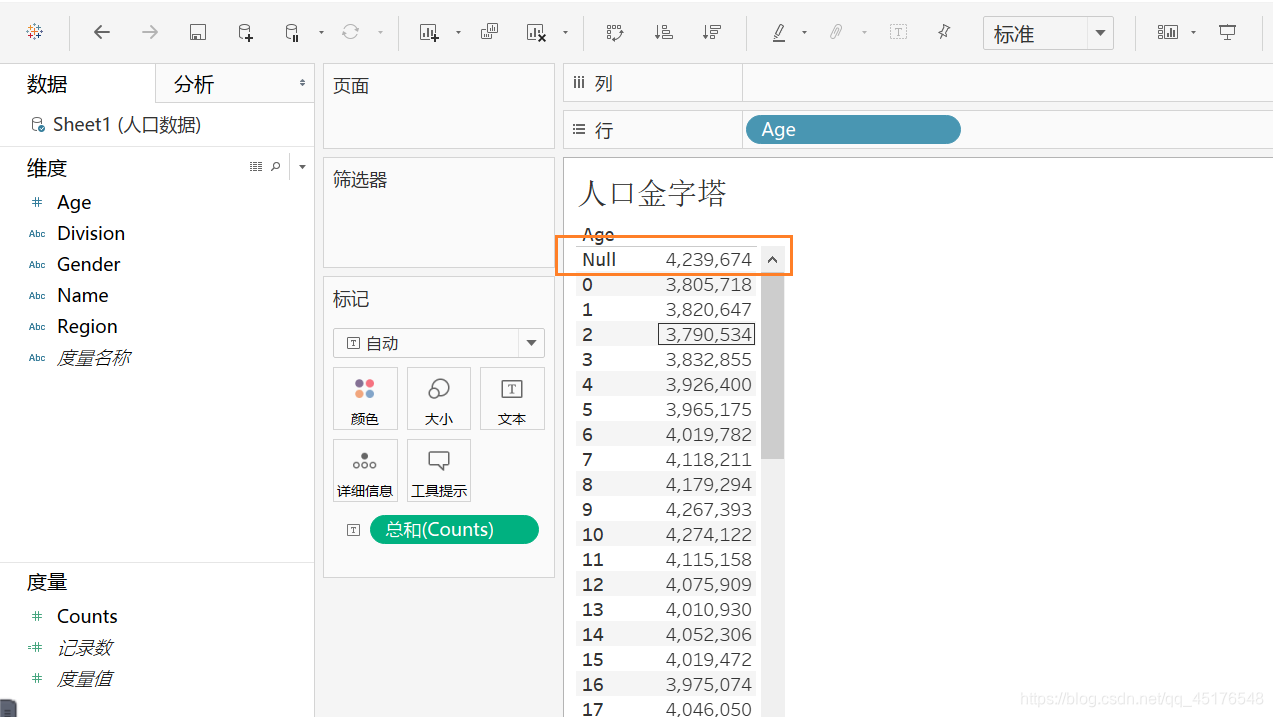Select the Counts measure field
Image resolution: width=1273 pixels, height=717 pixels.
pyautogui.click(x=87, y=617)
